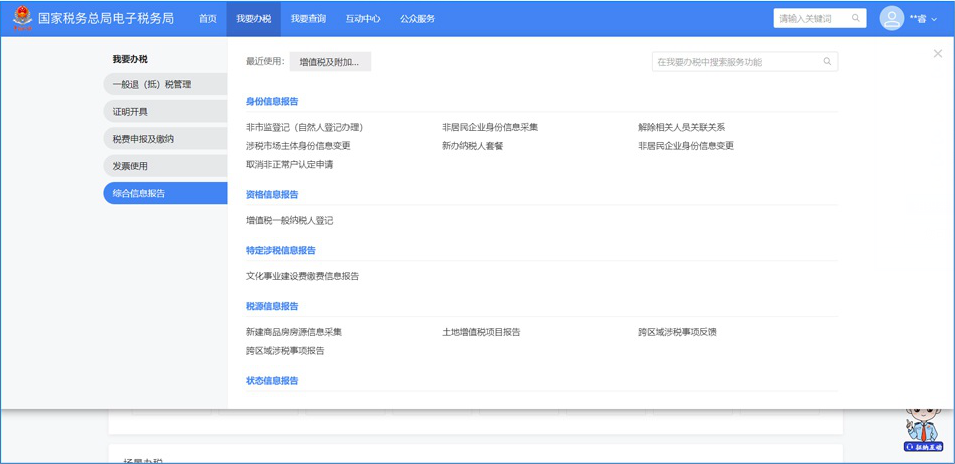This screenshot has height=464, width=955.
Task: Click the 在我要办税中搜索服务功能 search field
Action: pos(735,62)
